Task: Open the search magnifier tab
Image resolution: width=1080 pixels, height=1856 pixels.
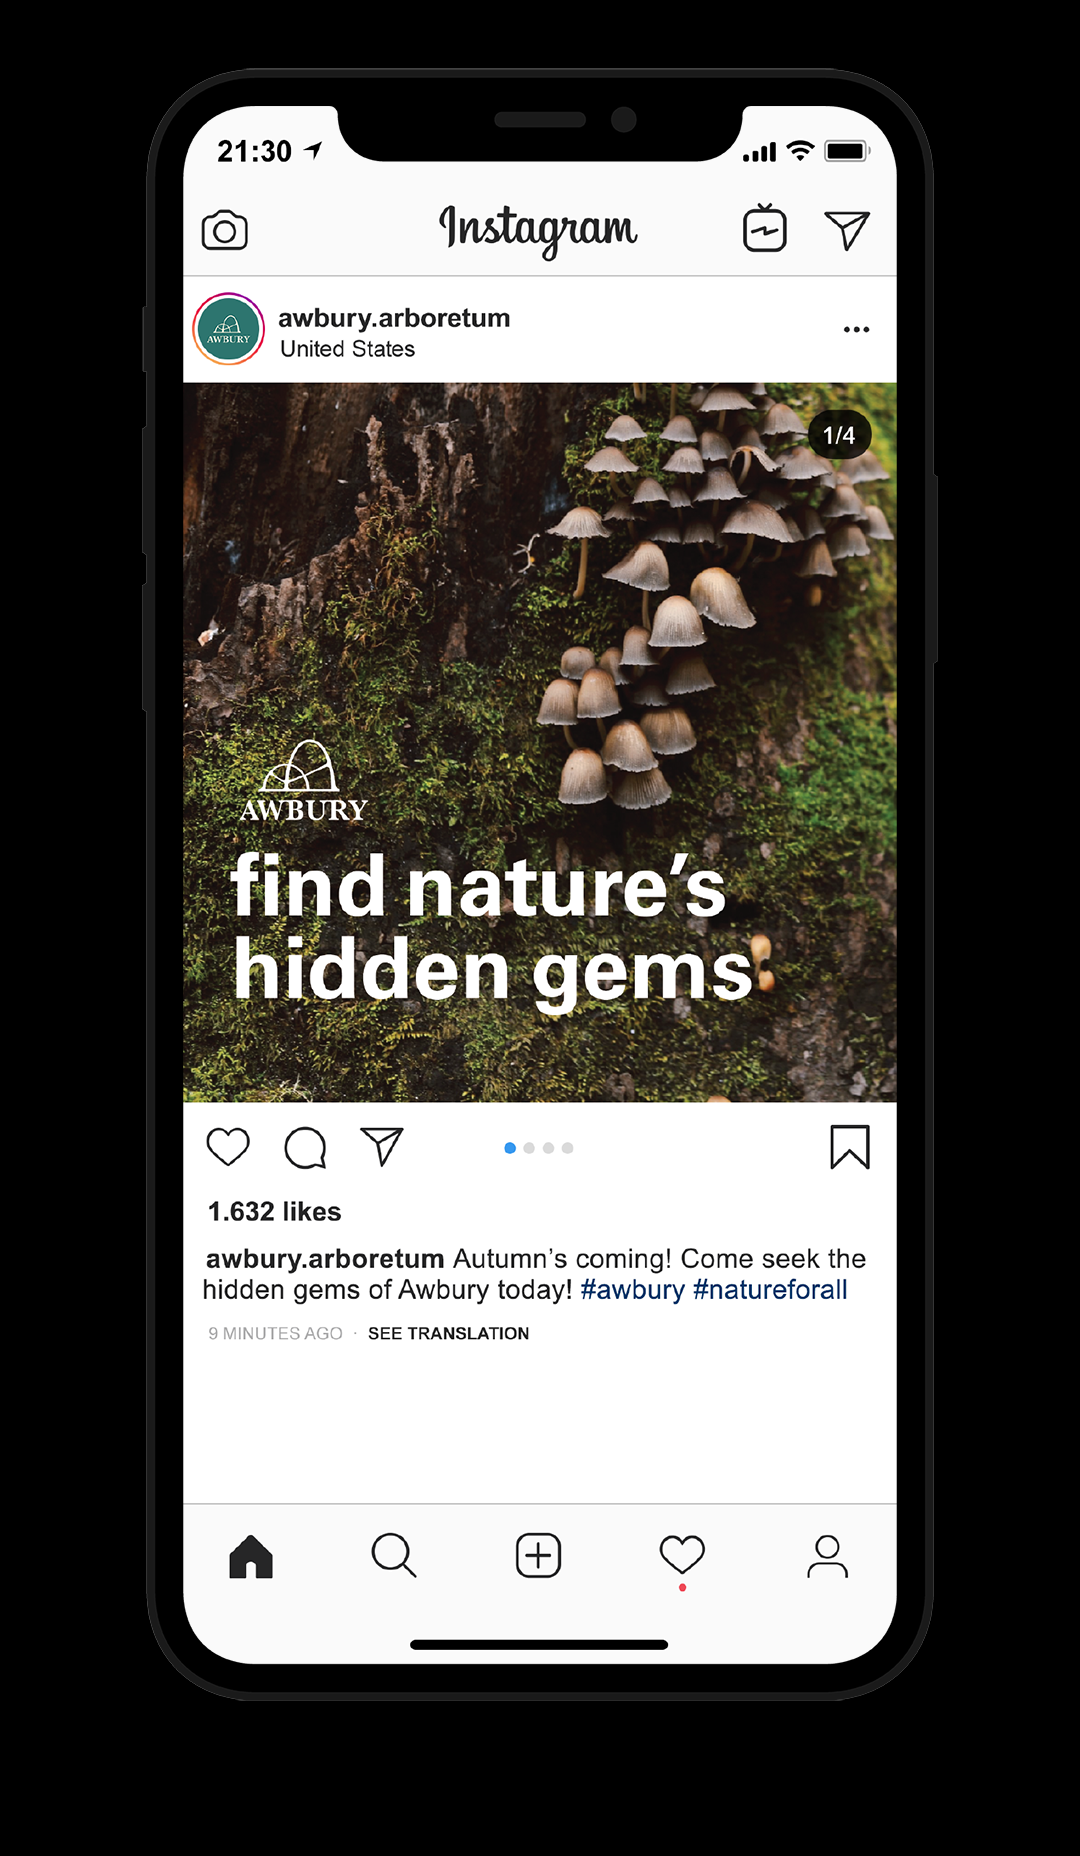Action: tap(394, 1555)
